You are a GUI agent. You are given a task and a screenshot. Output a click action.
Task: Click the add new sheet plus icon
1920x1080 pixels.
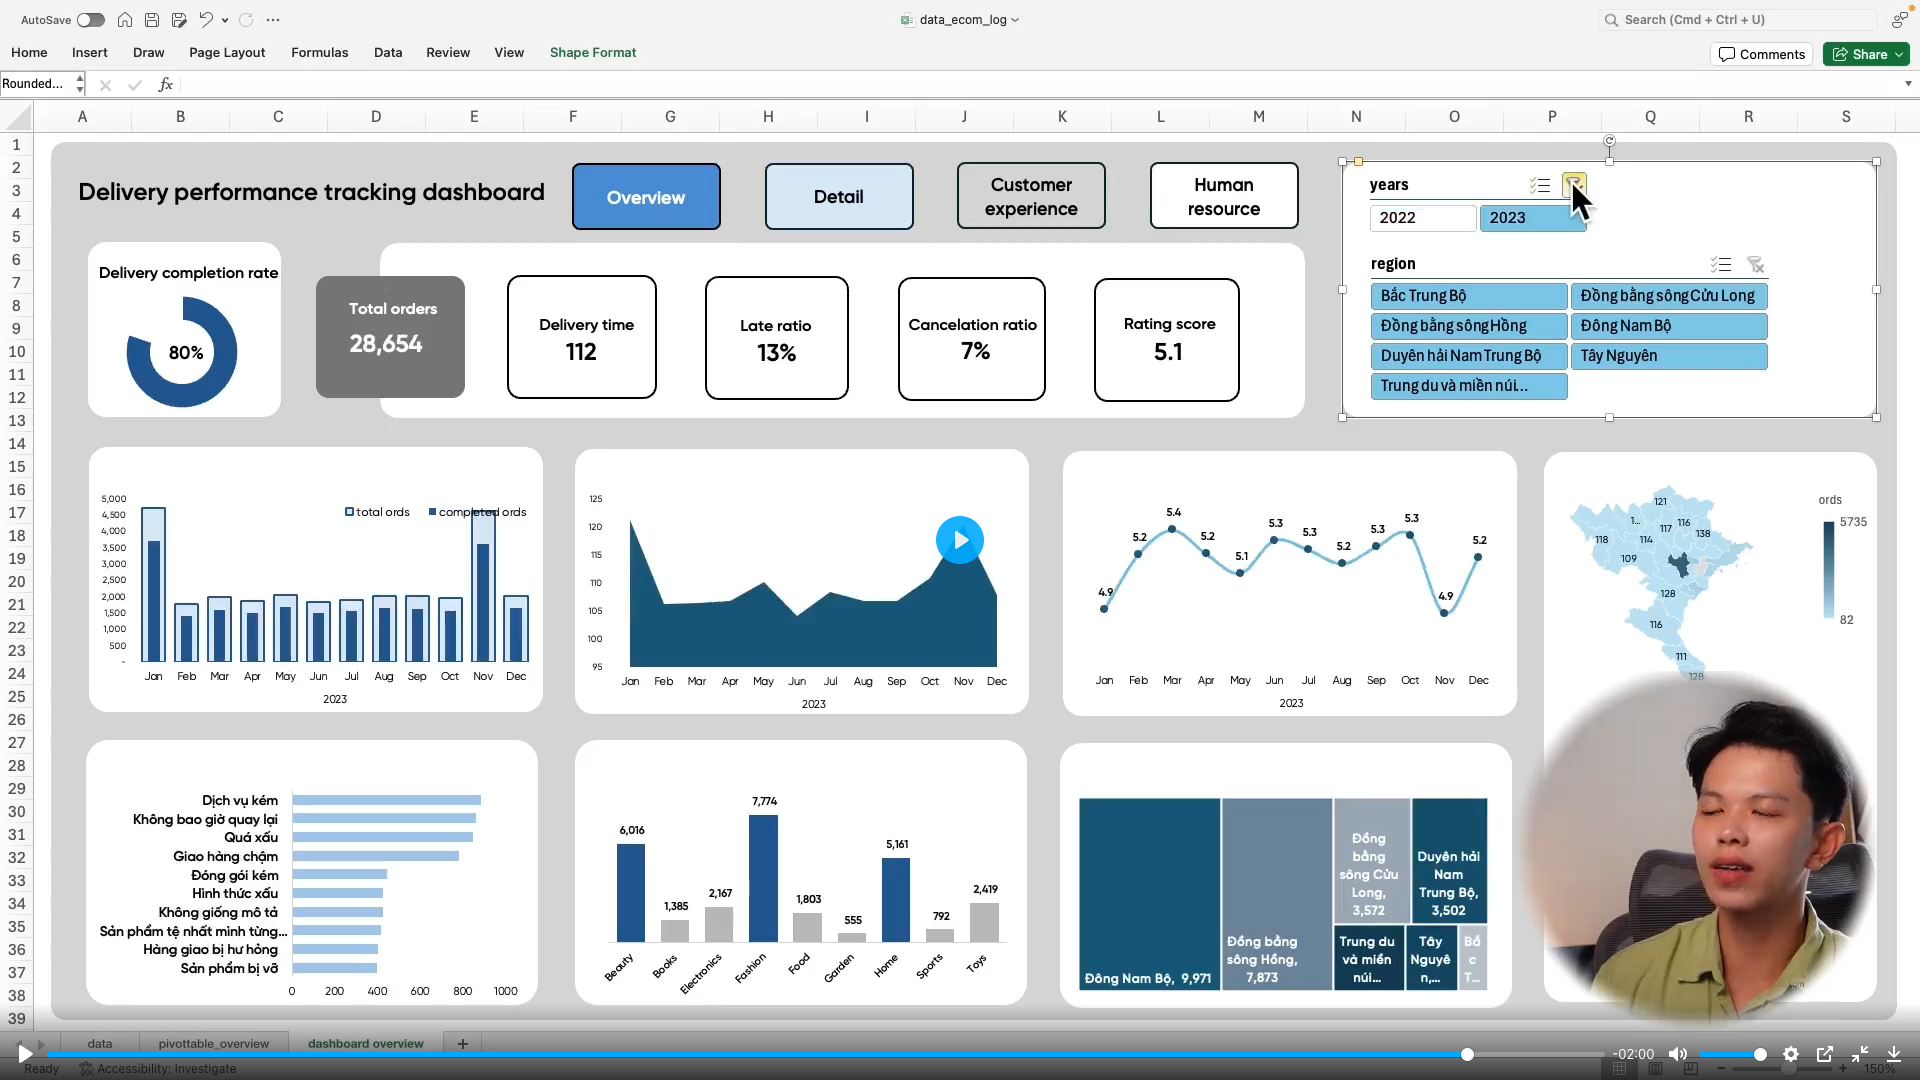463,1043
